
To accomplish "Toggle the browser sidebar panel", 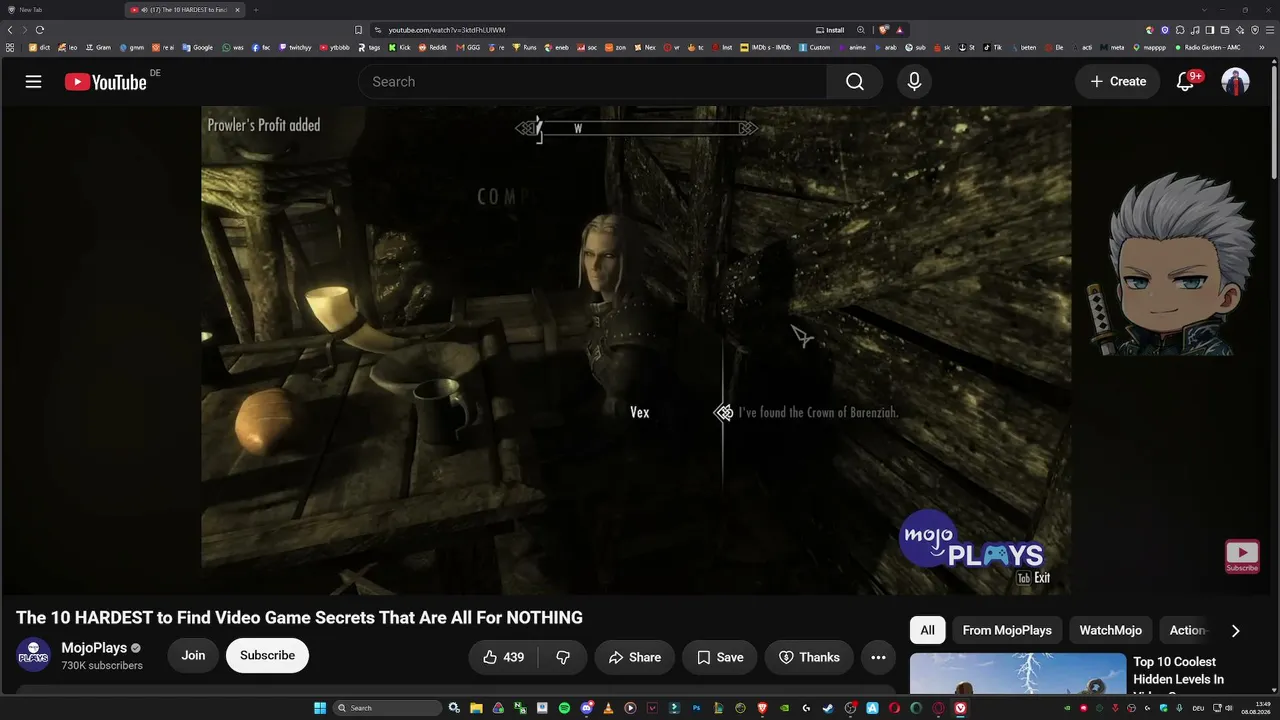I will coord(1210,30).
